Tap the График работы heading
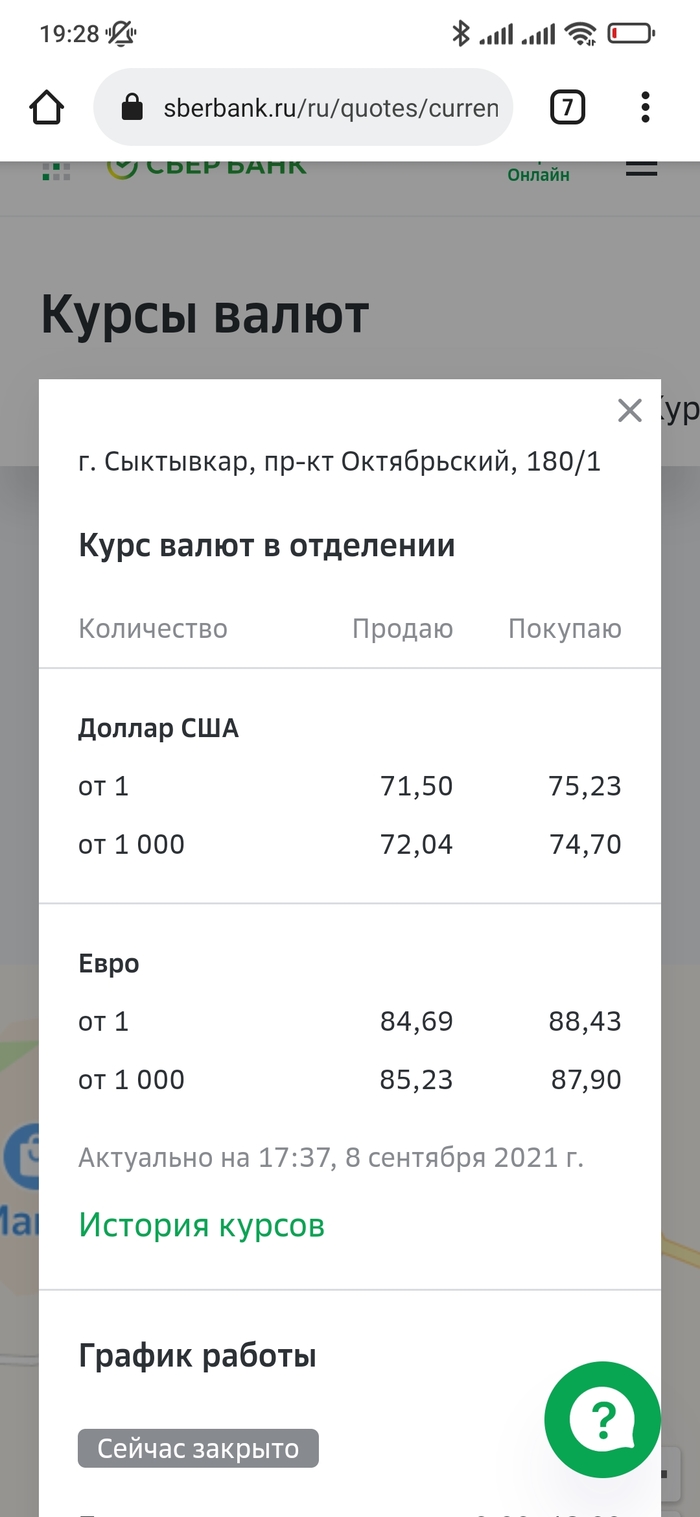The image size is (700, 1517). pos(197,1356)
